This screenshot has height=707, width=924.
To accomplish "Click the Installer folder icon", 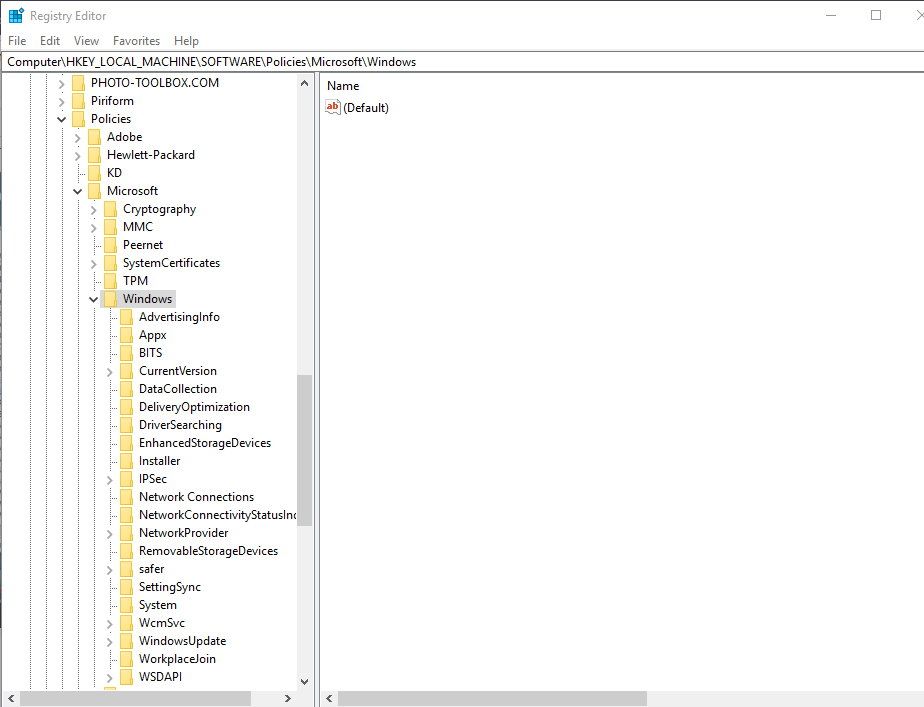I will pos(126,461).
